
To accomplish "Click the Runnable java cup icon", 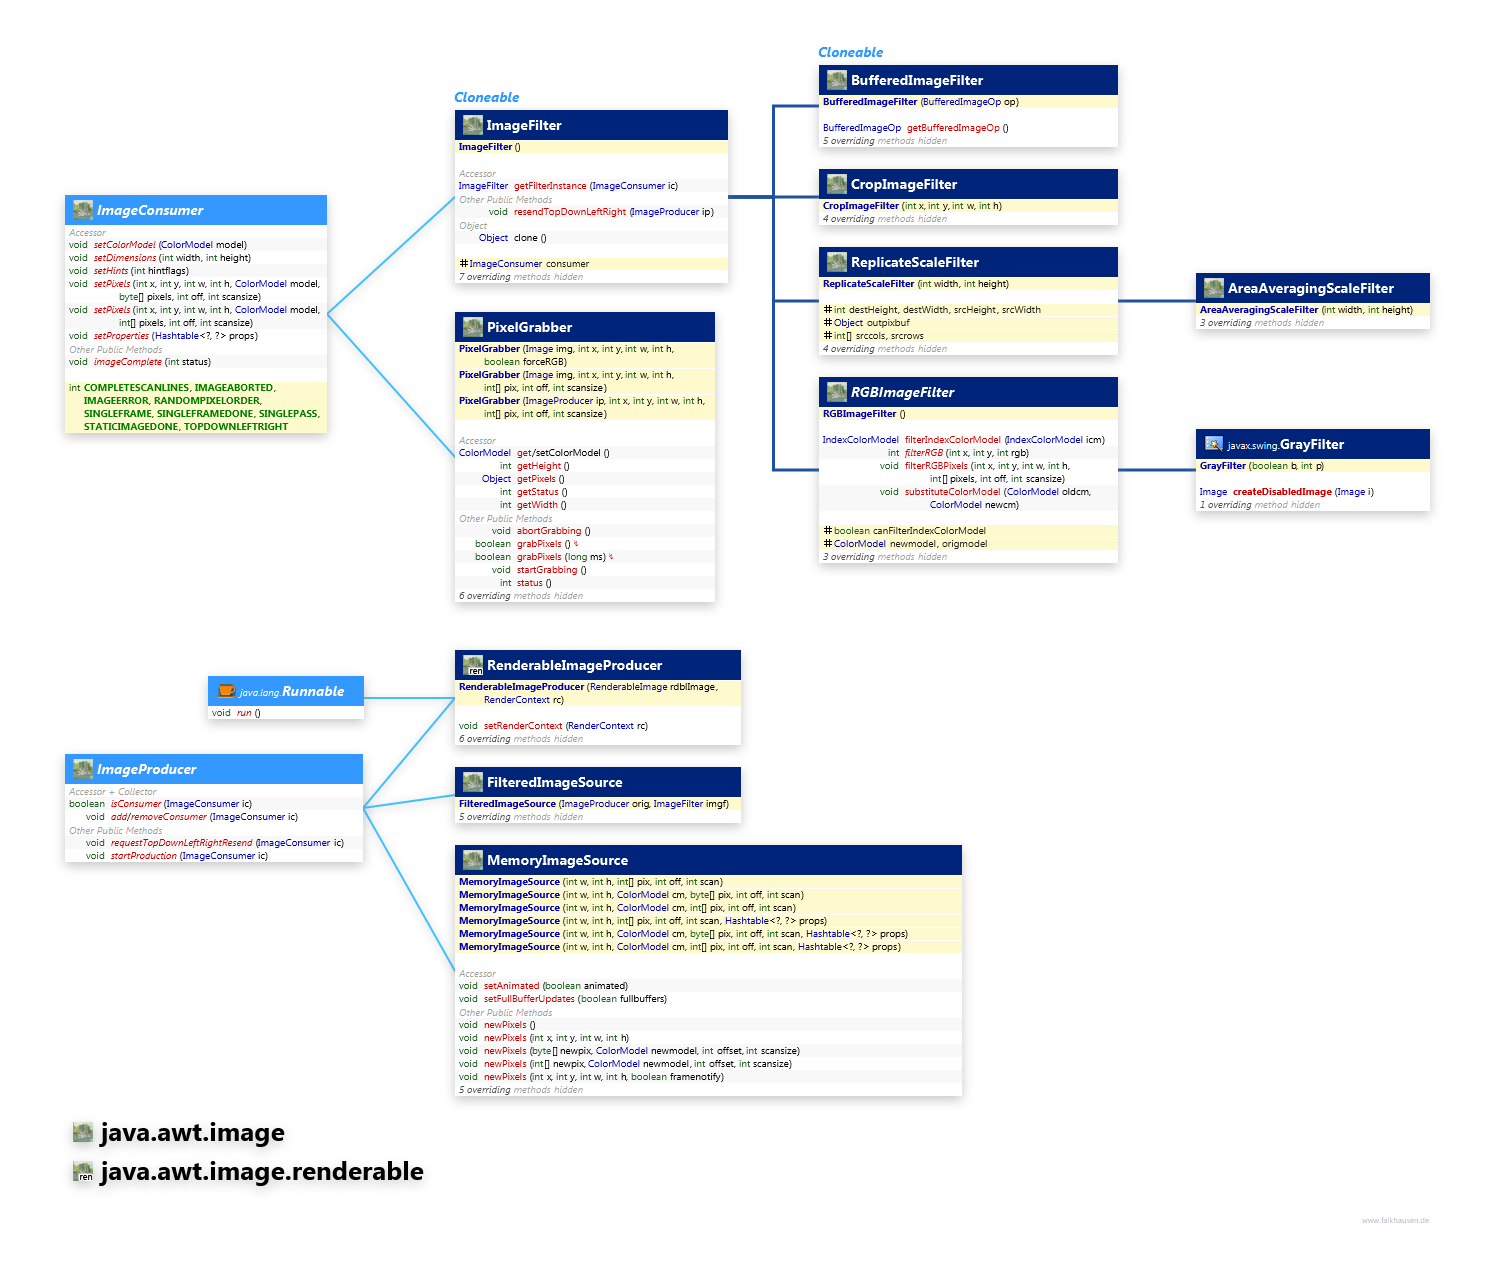I will (x=226, y=691).
